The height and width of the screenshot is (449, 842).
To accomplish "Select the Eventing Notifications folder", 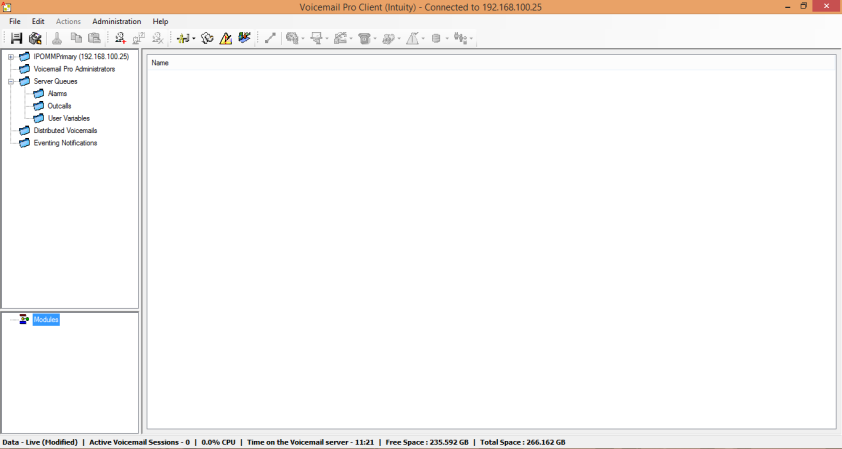I will (66, 143).
